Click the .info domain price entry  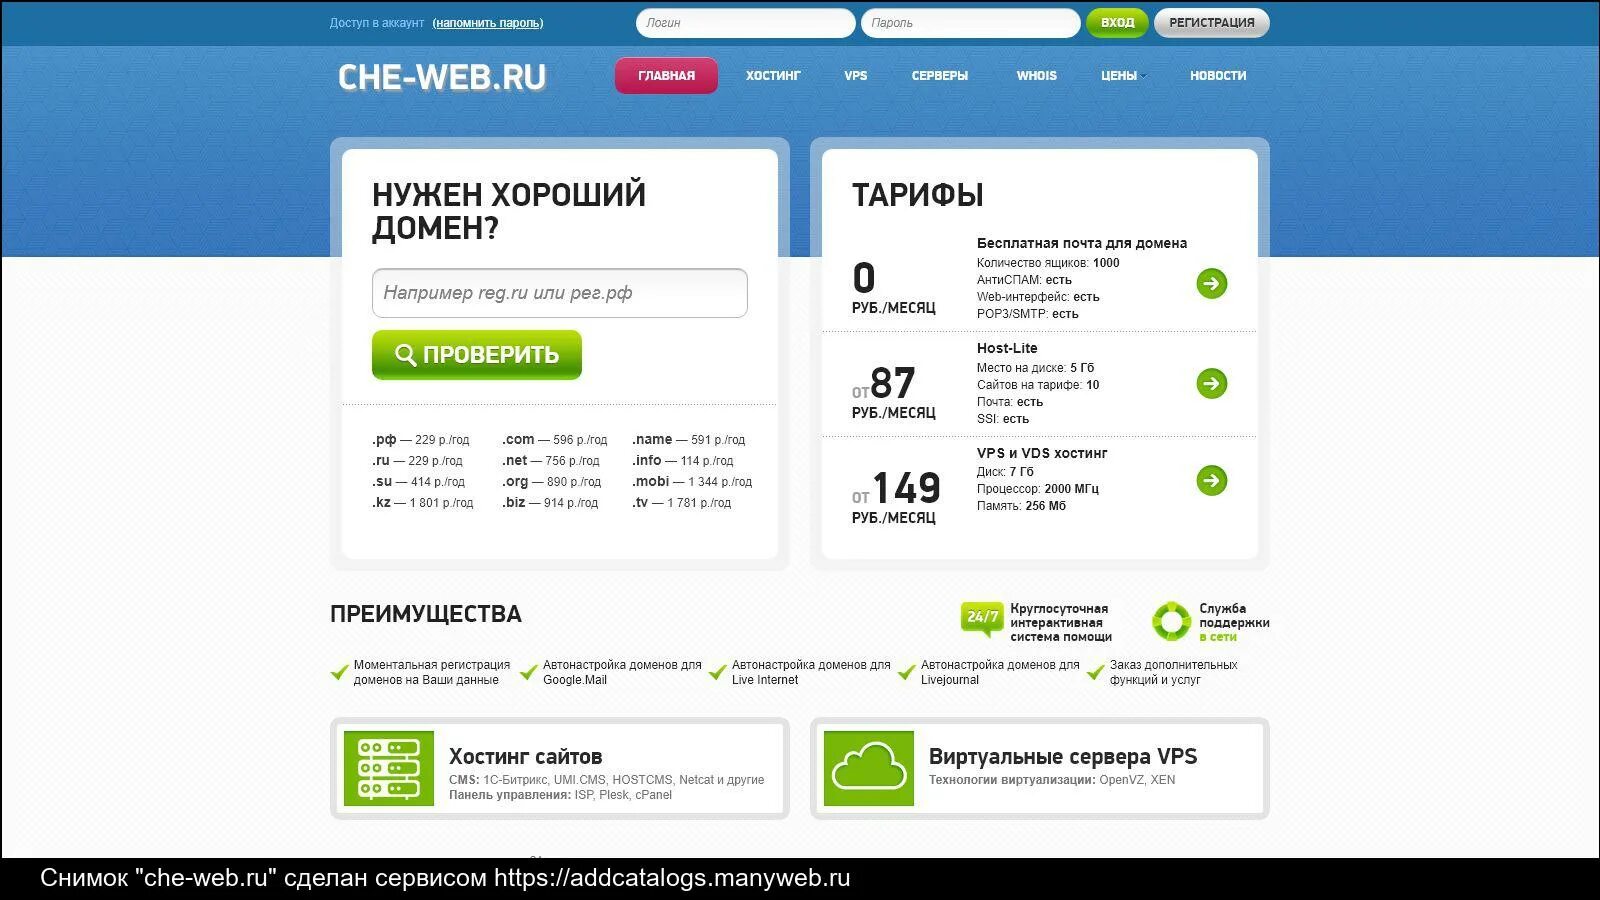(x=683, y=461)
